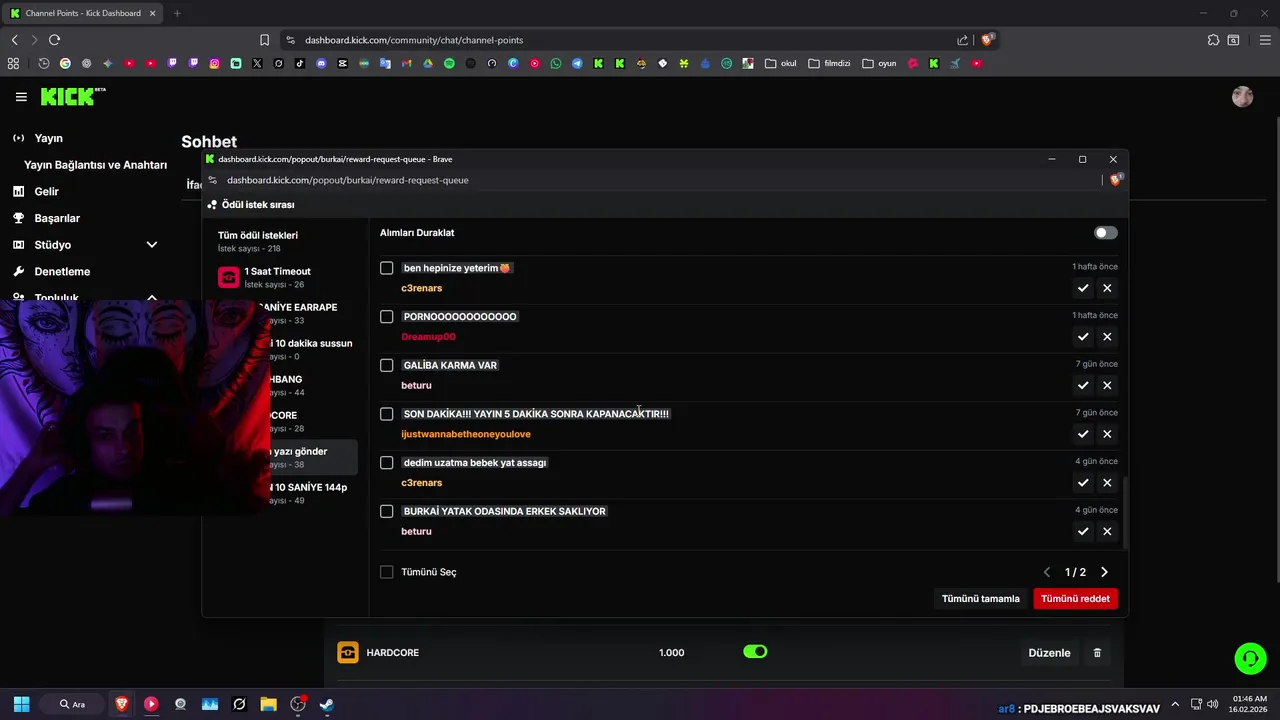The image size is (1280, 720).
Task: Check the "ben hepinize yeterim" request box
Action: click(387, 268)
